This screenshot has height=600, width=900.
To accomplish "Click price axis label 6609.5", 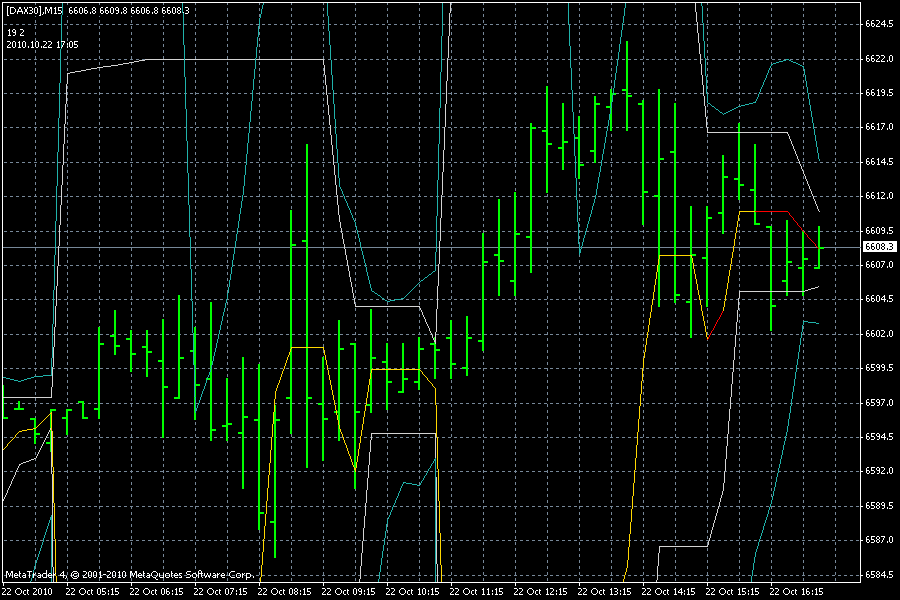I will point(879,230).
